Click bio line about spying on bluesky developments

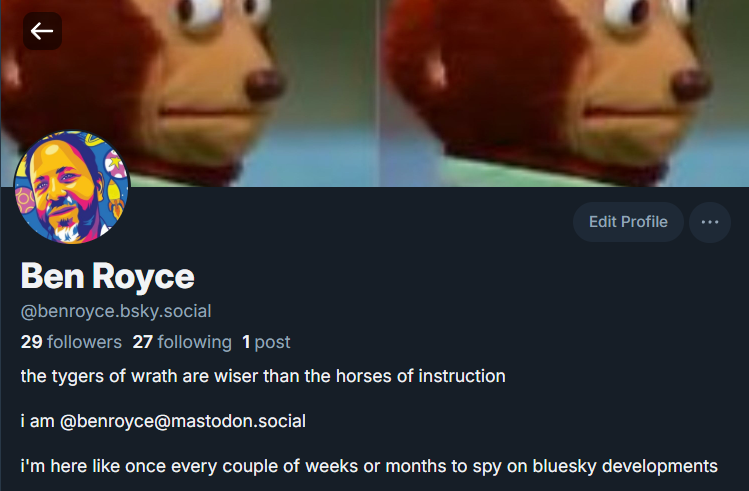coord(369,466)
